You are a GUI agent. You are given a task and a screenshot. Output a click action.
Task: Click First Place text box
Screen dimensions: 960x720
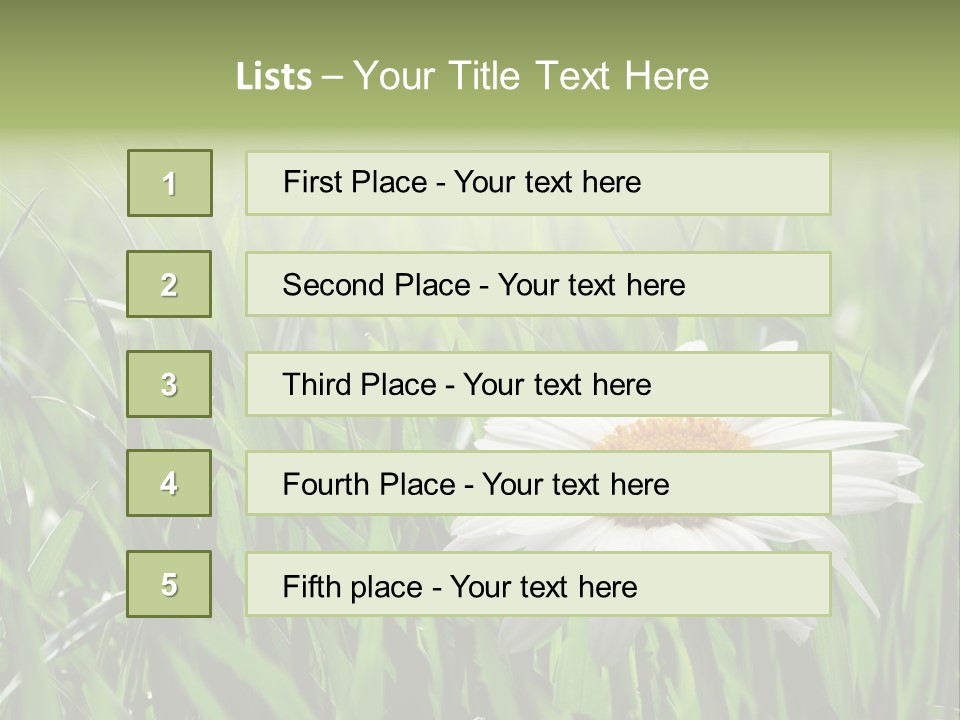538,183
